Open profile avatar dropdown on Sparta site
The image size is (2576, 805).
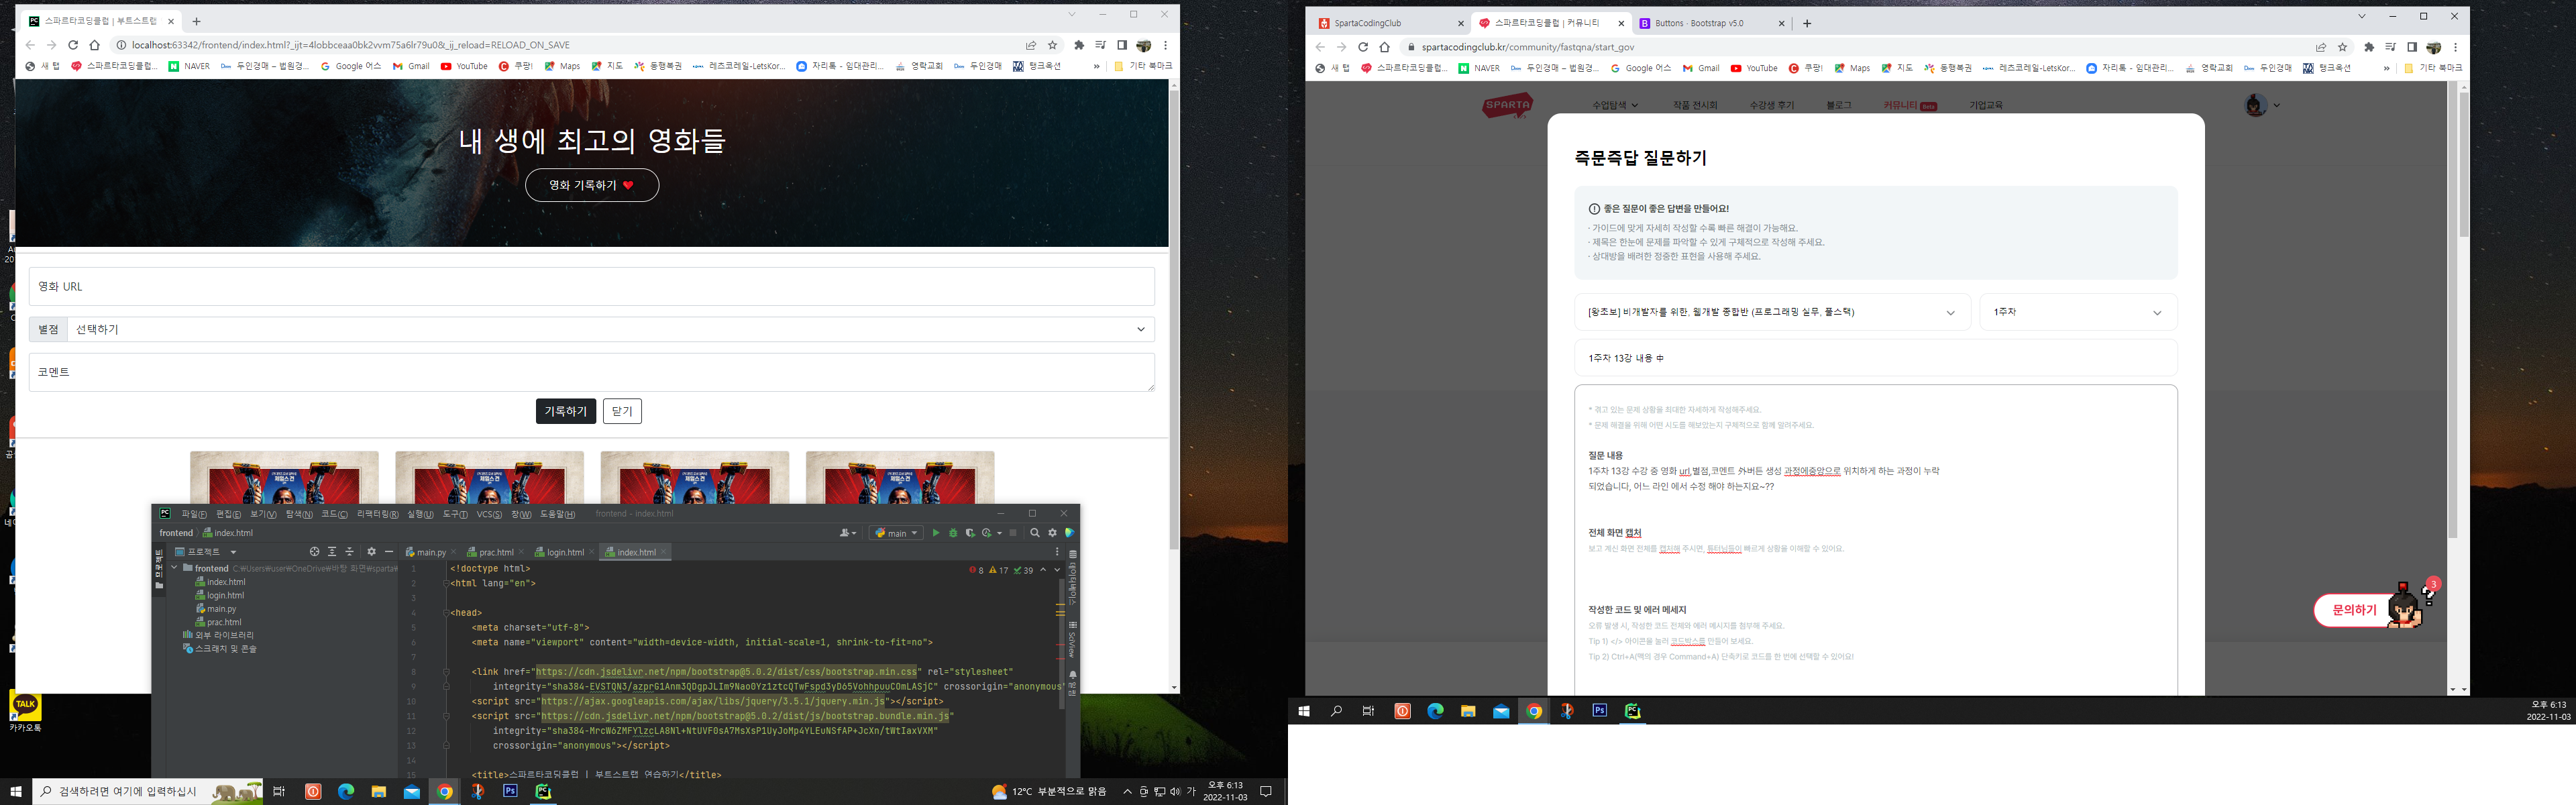(2262, 105)
